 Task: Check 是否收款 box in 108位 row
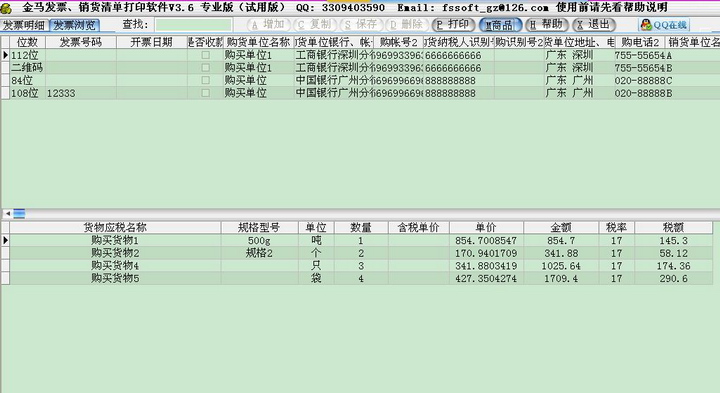pyautogui.click(x=206, y=93)
